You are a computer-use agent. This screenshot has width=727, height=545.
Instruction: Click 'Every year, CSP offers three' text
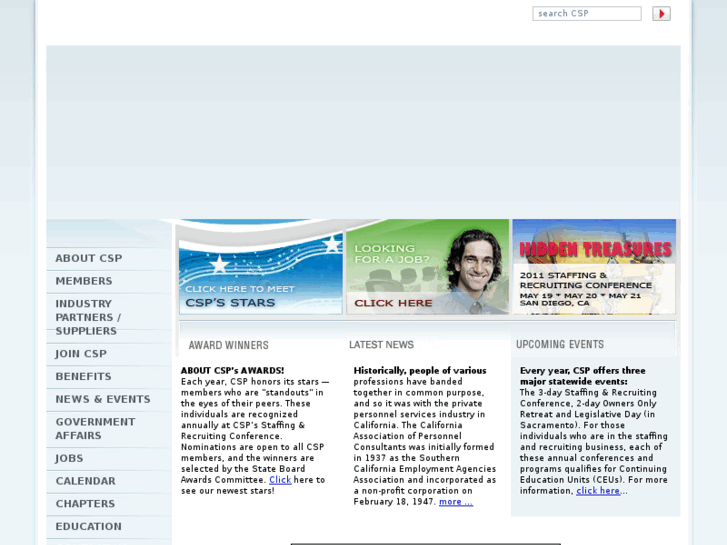coord(582,371)
